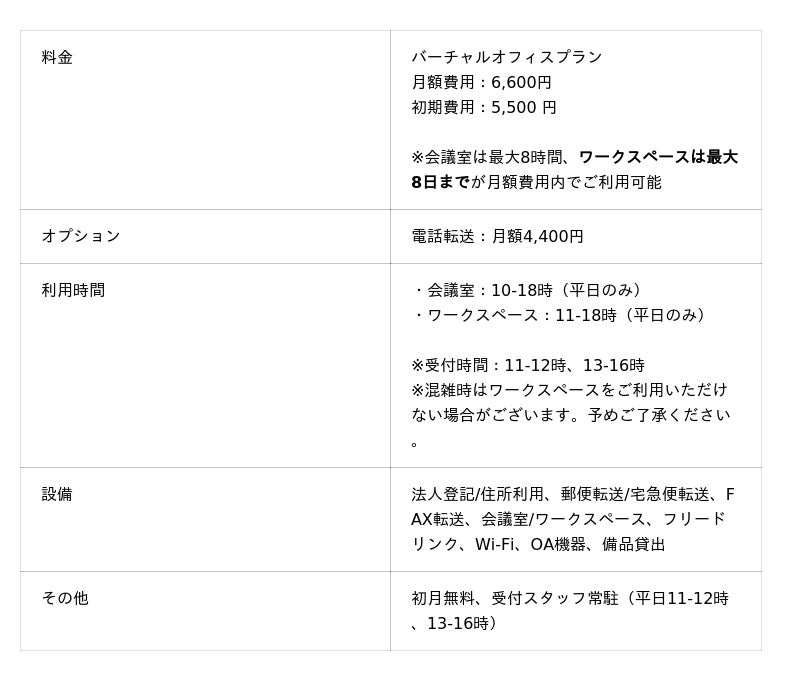Click the Wi-Fi text in 設備 row
The width and height of the screenshot is (800, 681).
point(494,545)
